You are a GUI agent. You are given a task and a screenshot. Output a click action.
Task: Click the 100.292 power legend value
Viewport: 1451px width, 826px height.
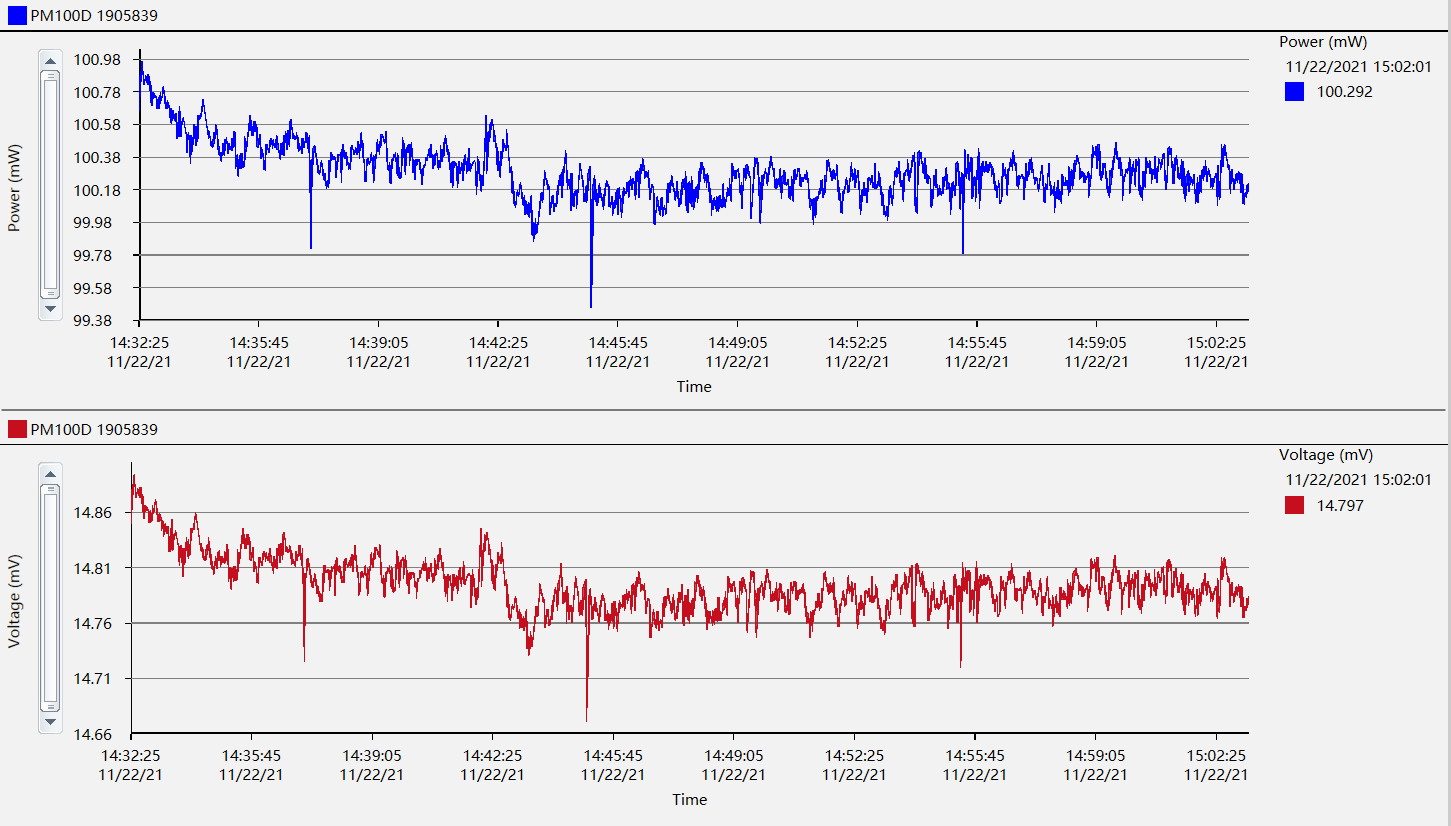[x=1344, y=92]
